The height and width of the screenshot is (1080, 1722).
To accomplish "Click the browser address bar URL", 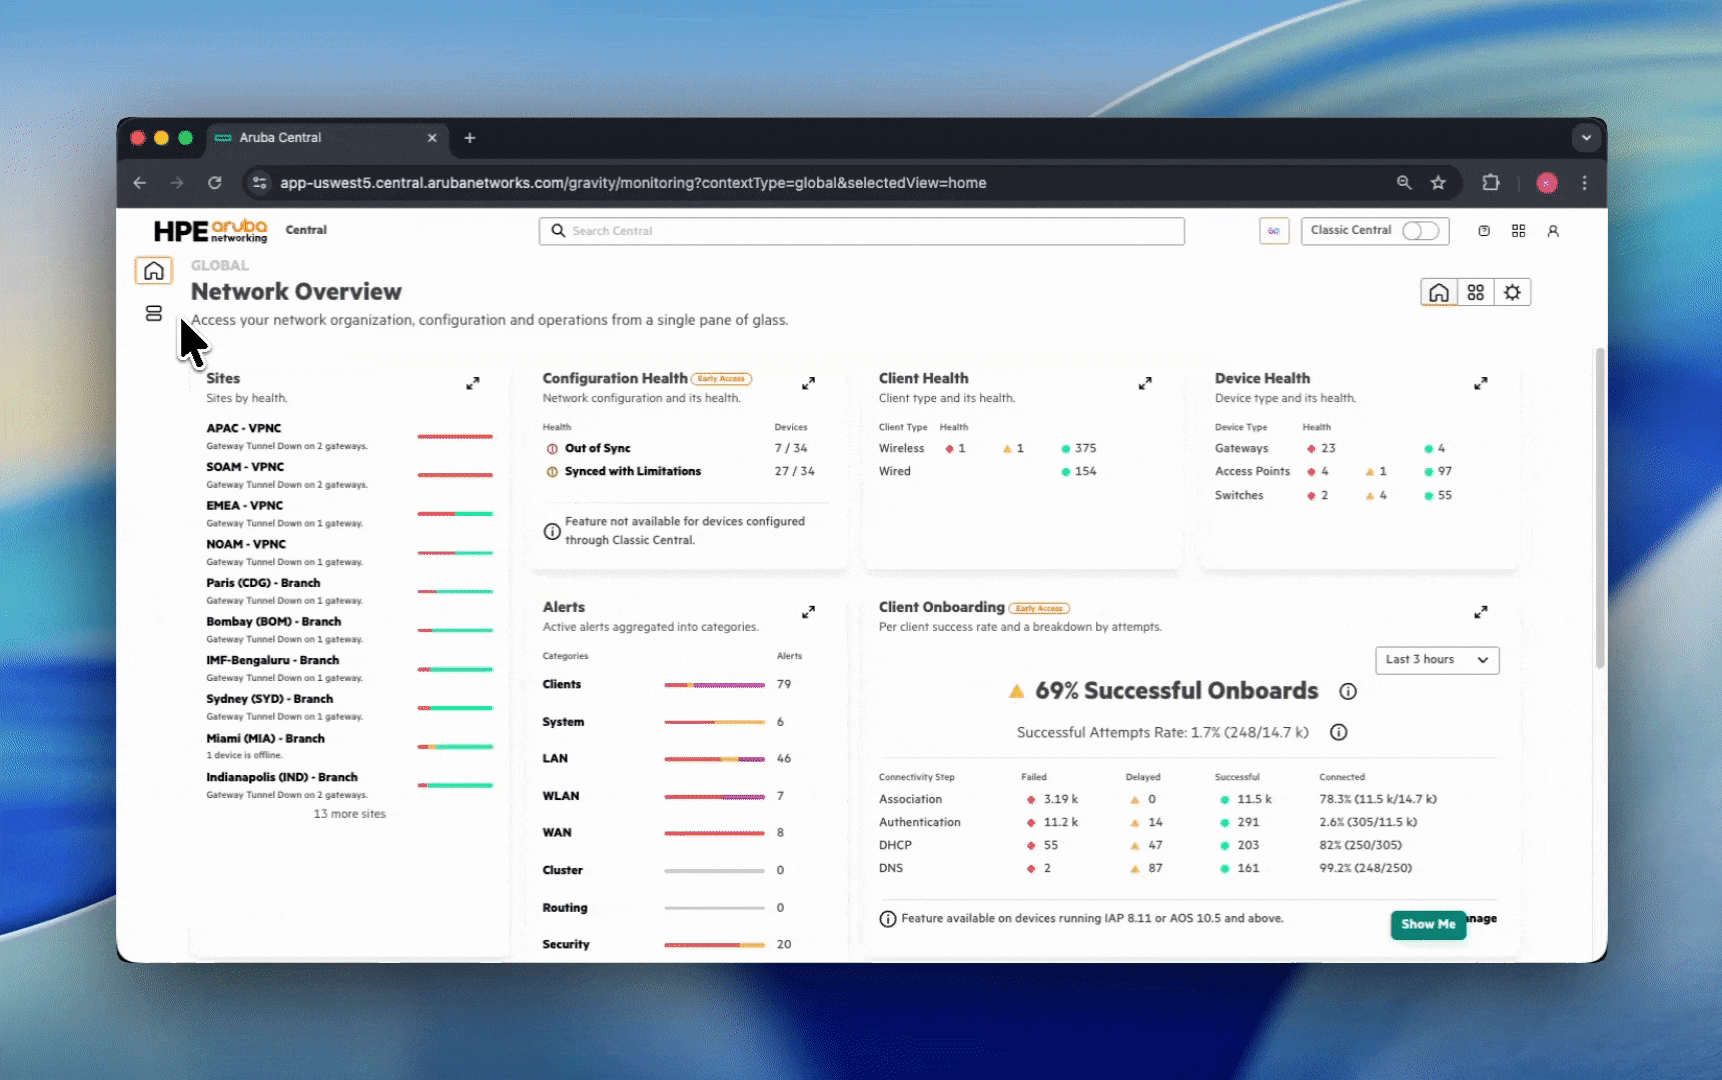I will [633, 183].
